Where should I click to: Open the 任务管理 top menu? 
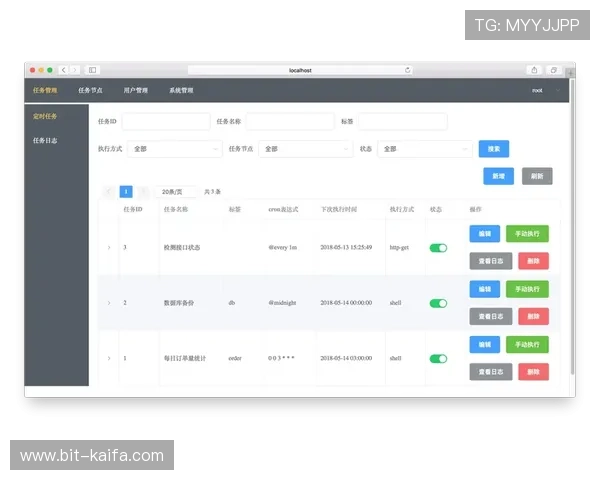click(x=45, y=90)
